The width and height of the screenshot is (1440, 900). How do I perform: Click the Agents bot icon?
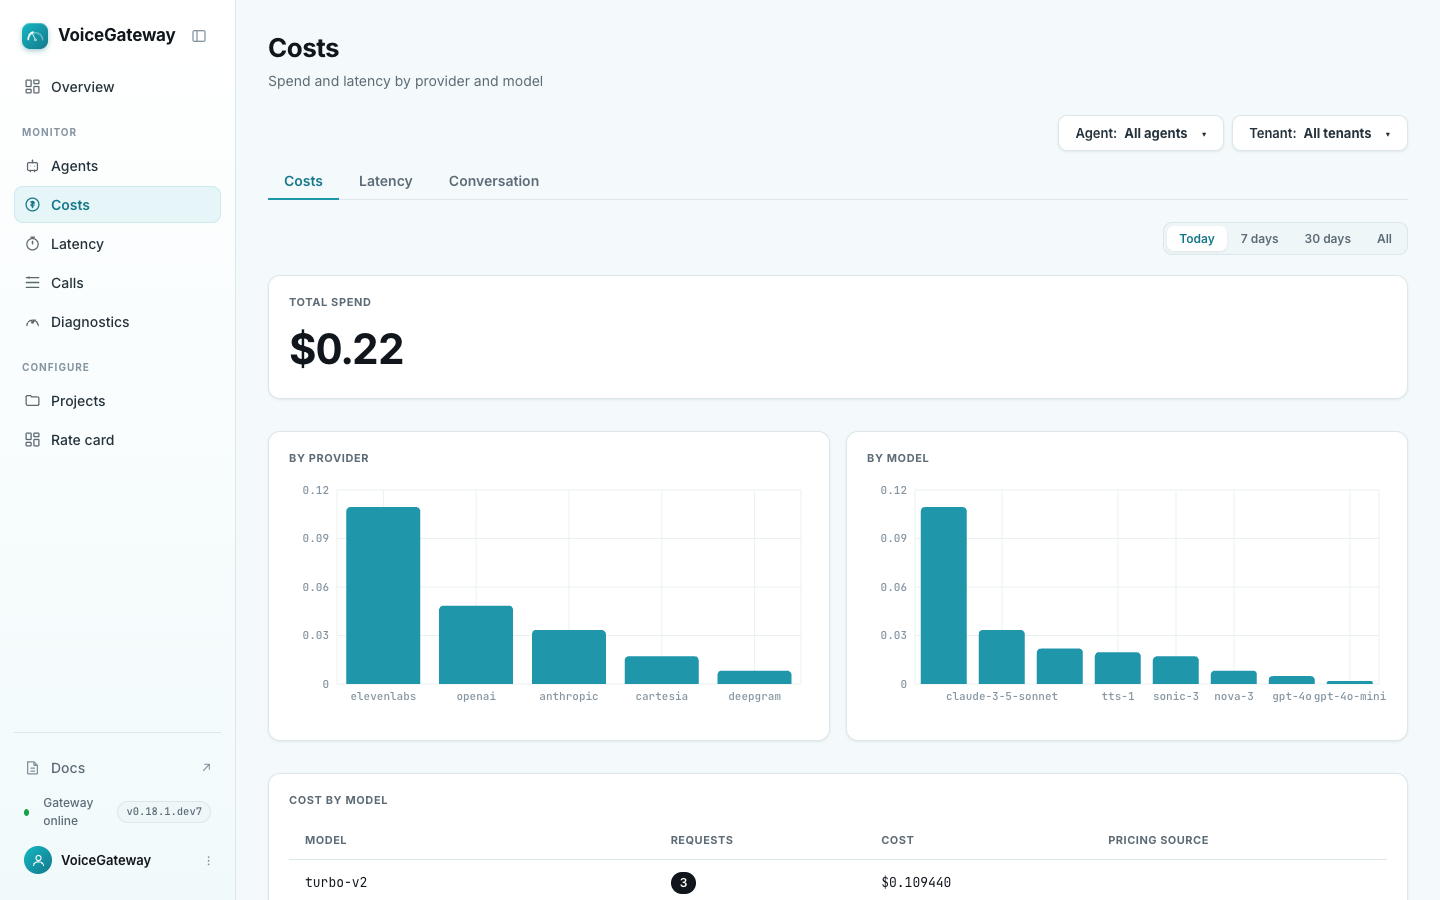[32, 166]
